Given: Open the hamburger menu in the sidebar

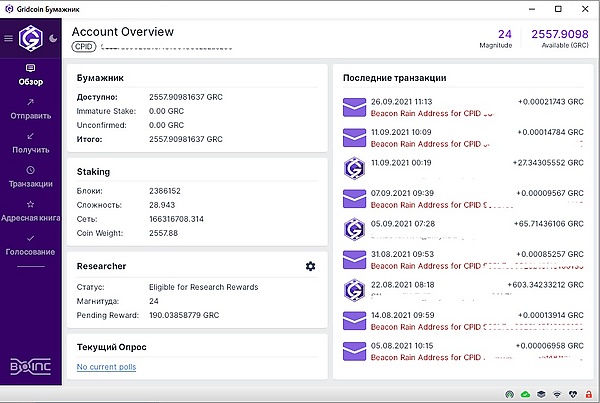Looking at the screenshot, I should tap(8, 38).
